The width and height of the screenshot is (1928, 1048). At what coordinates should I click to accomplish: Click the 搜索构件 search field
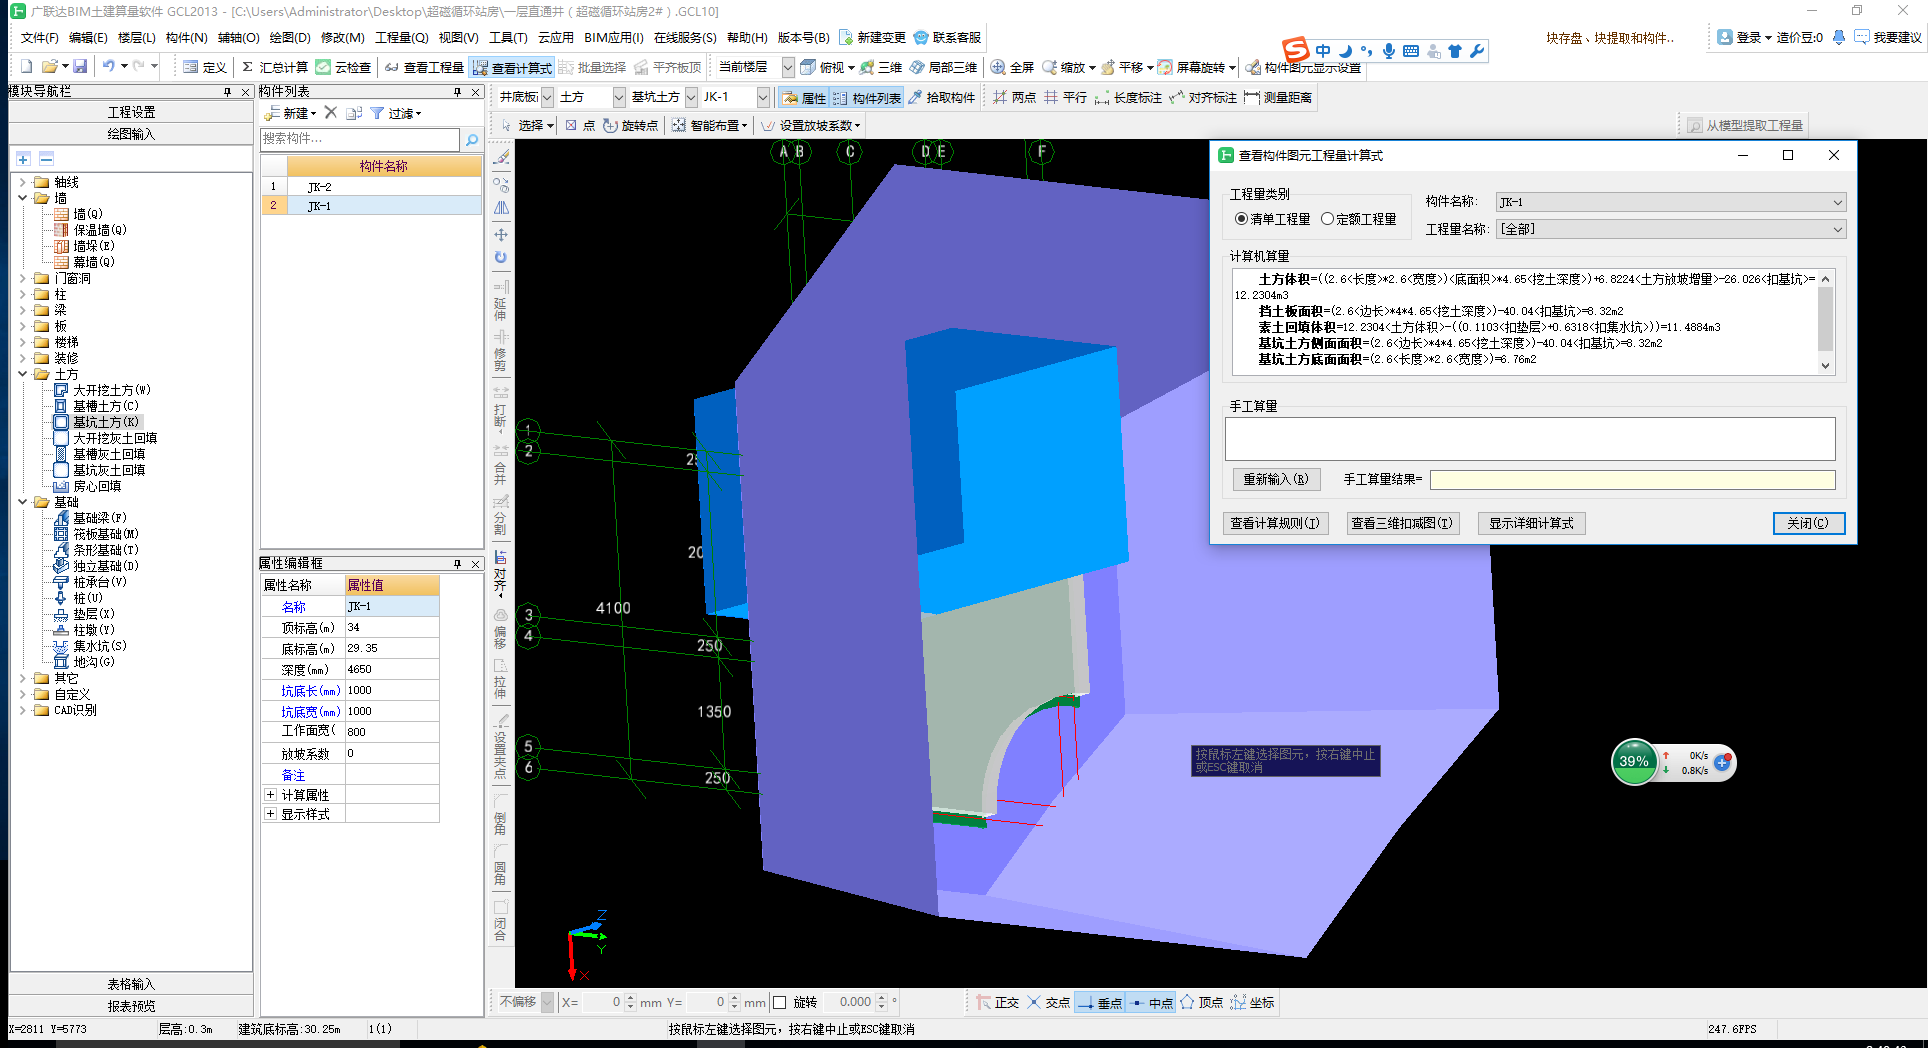[x=360, y=139]
